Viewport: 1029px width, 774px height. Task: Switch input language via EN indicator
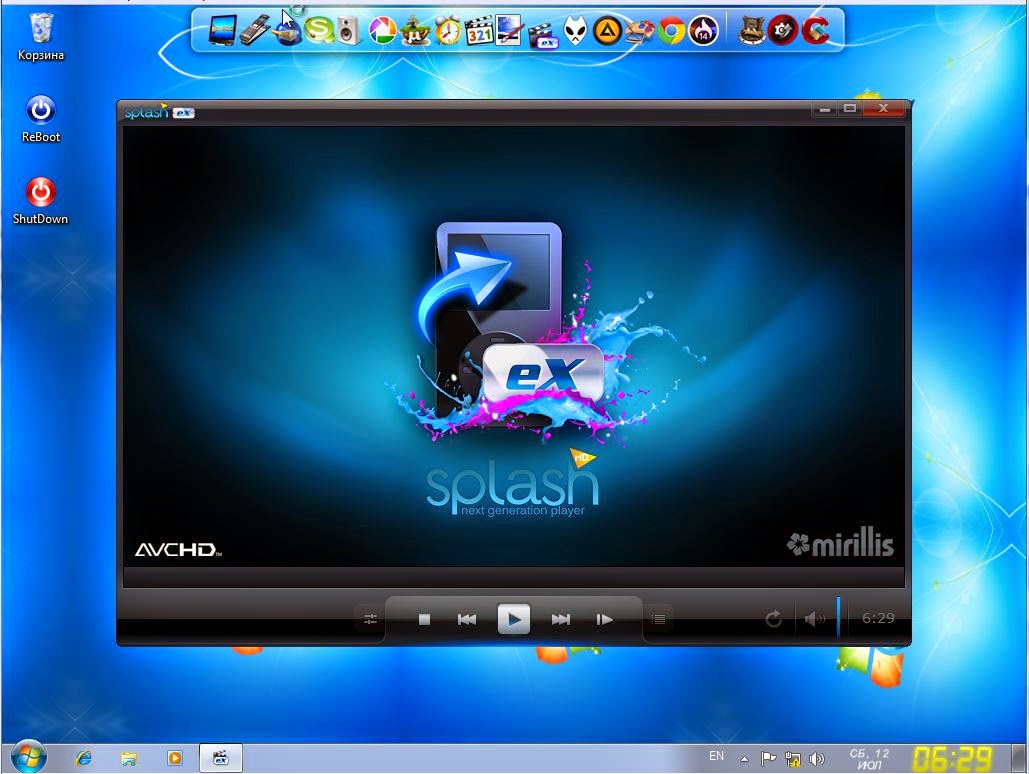pyautogui.click(x=717, y=756)
